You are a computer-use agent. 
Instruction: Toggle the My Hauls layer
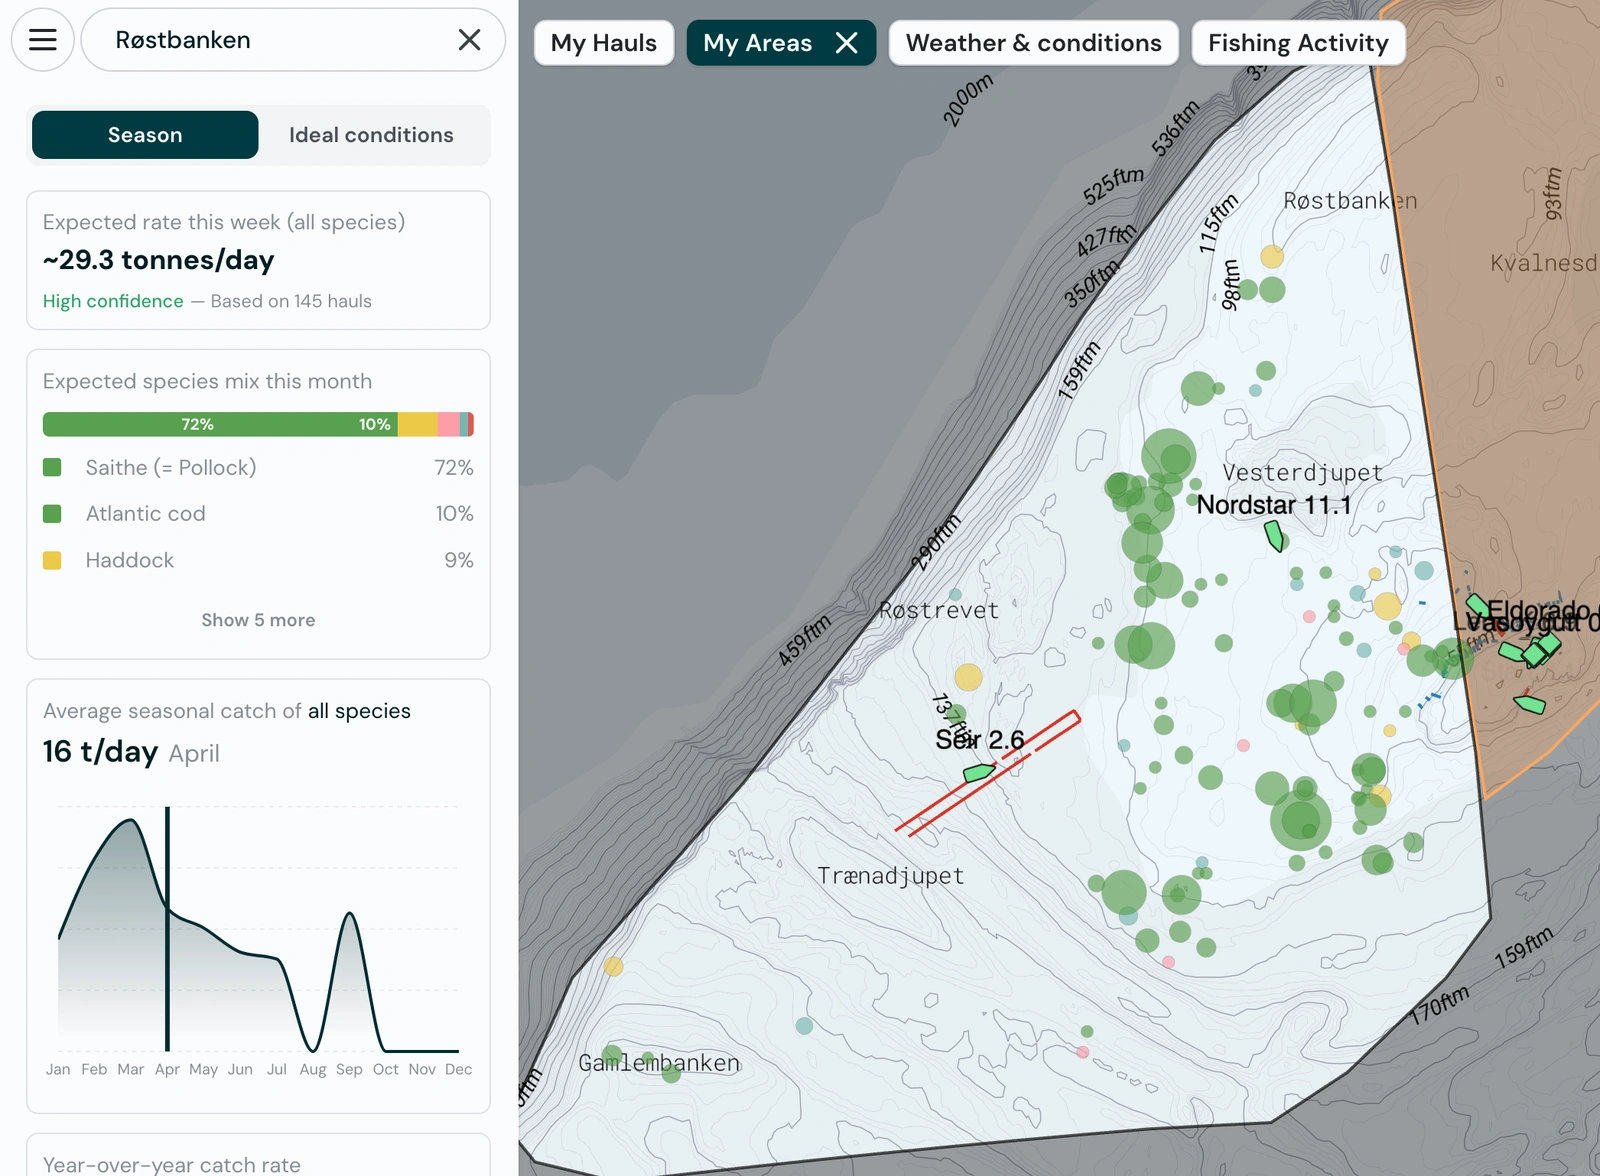[x=604, y=43]
